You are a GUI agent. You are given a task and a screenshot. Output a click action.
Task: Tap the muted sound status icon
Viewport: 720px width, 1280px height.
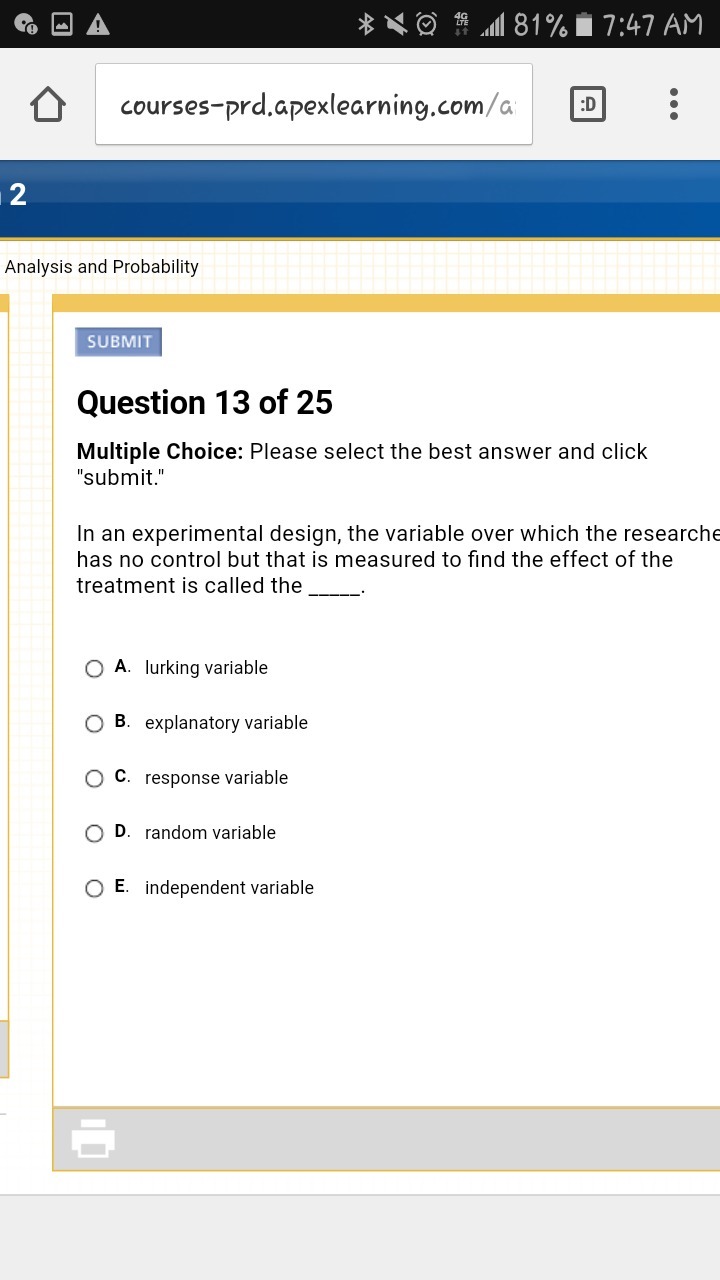pyautogui.click(x=396, y=24)
